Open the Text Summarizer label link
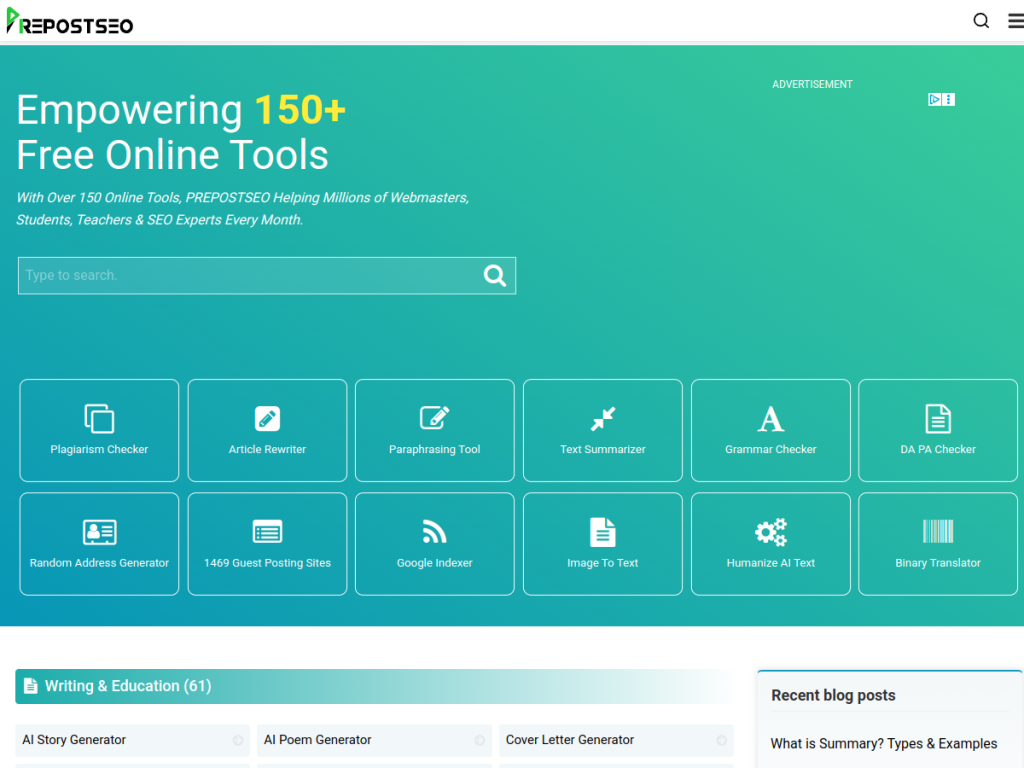Image resolution: width=1024 pixels, height=768 pixels. coord(603,449)
